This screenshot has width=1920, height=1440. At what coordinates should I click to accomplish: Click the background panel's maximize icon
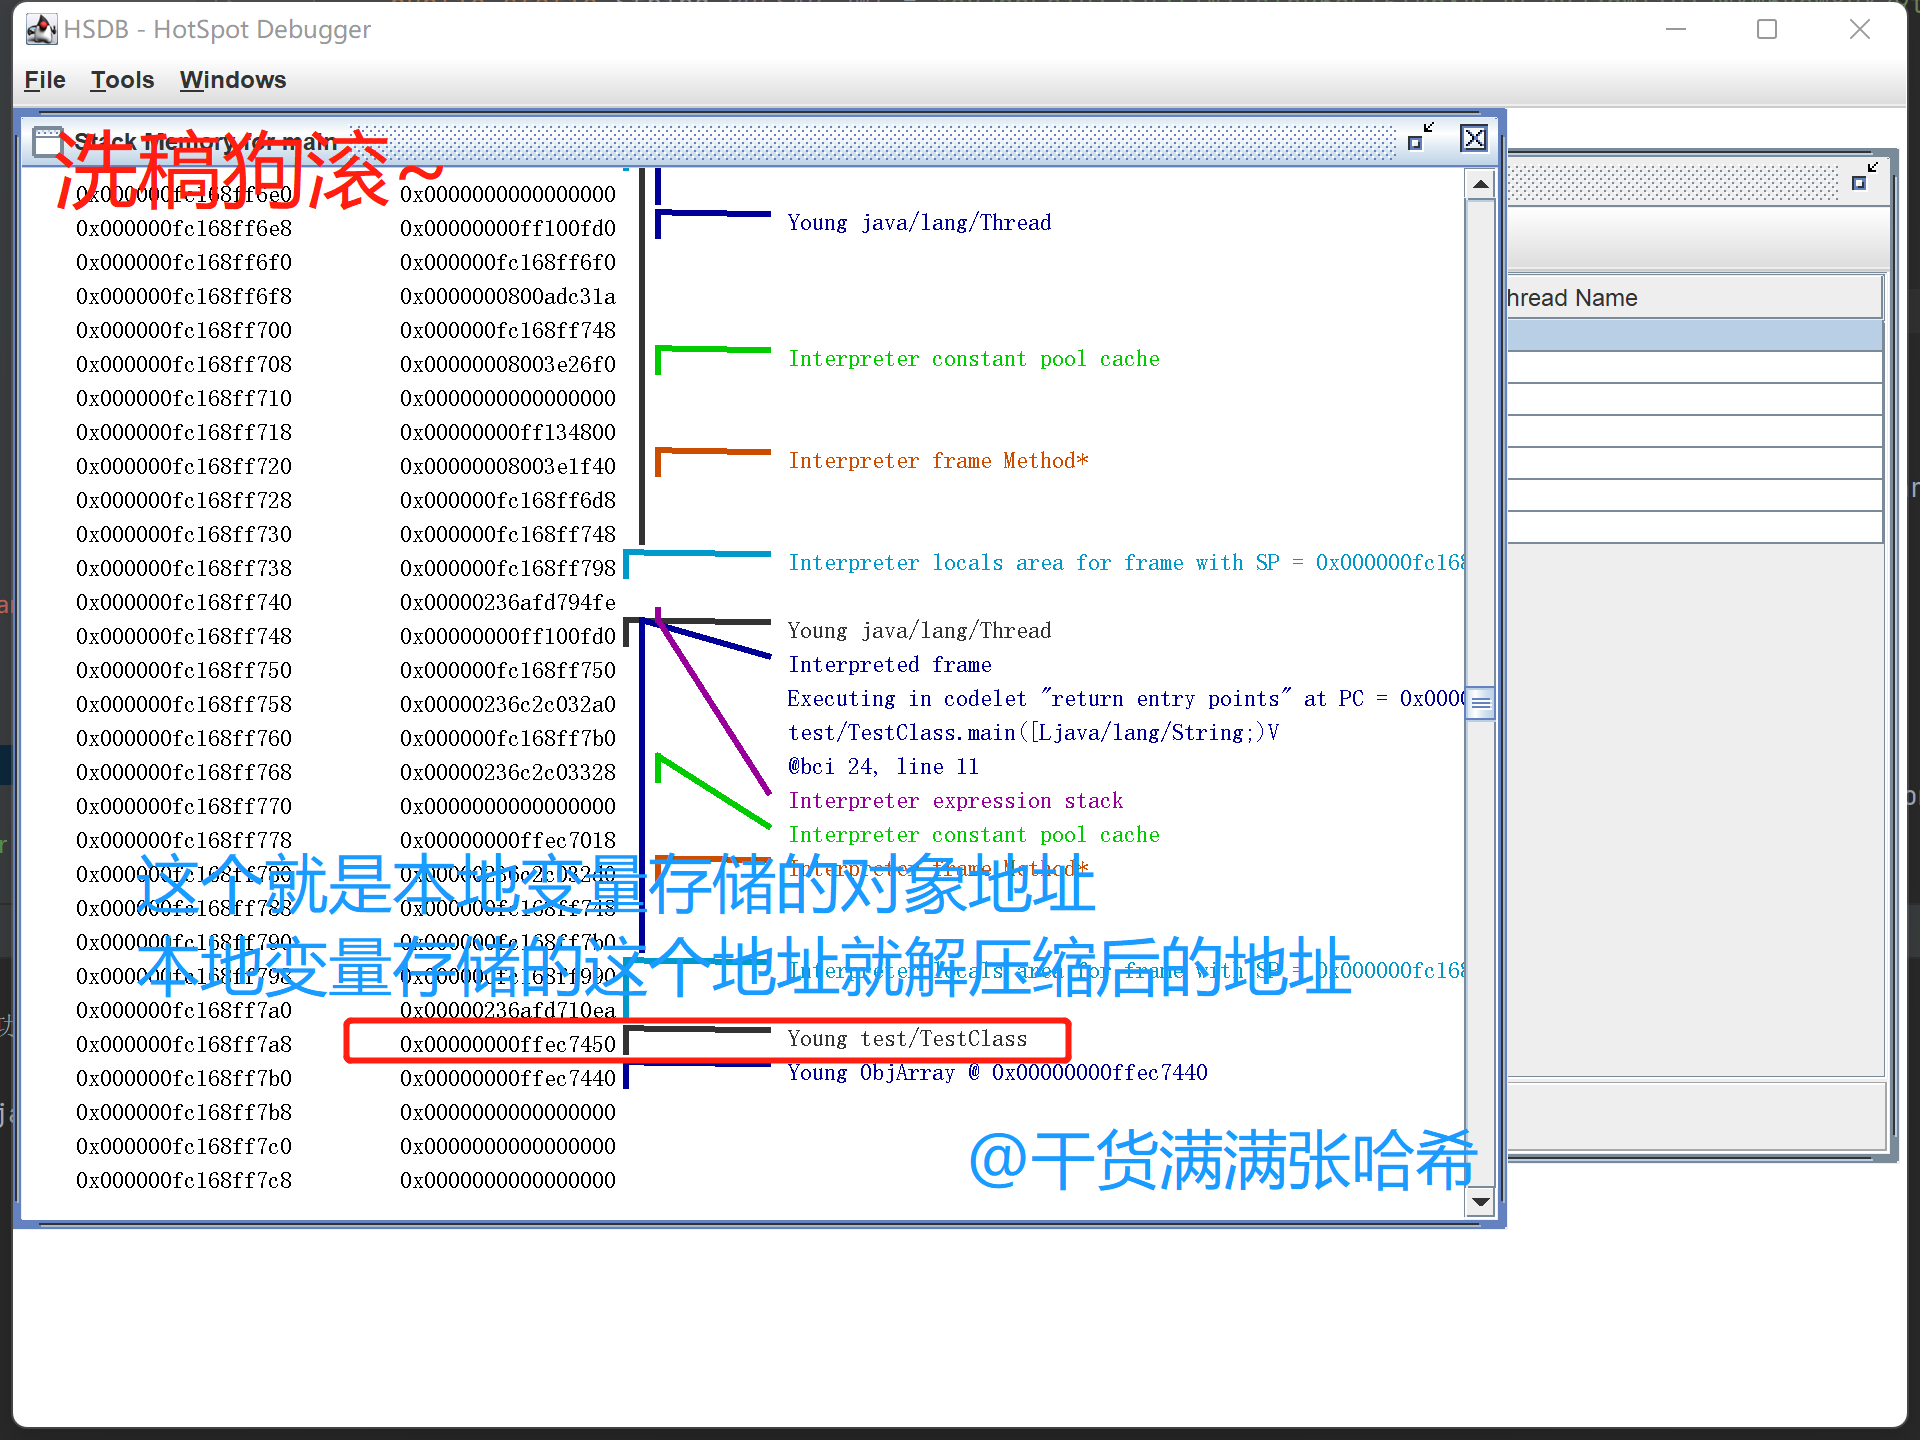(1864, 178)
